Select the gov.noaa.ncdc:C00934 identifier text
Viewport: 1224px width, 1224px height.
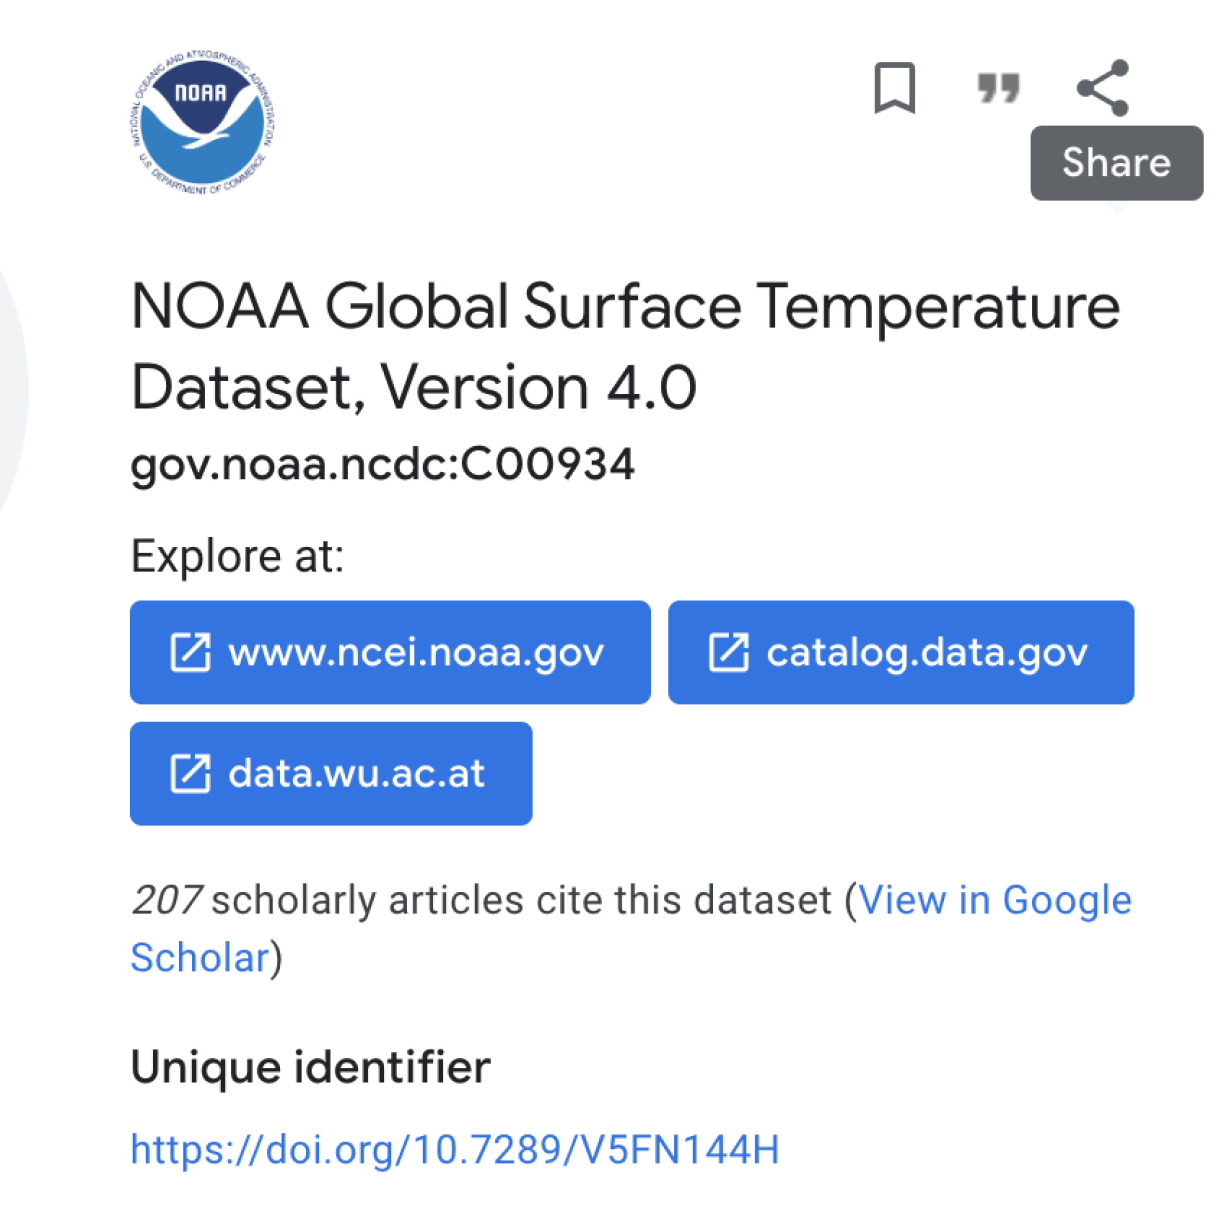click(x=383, y=465)
